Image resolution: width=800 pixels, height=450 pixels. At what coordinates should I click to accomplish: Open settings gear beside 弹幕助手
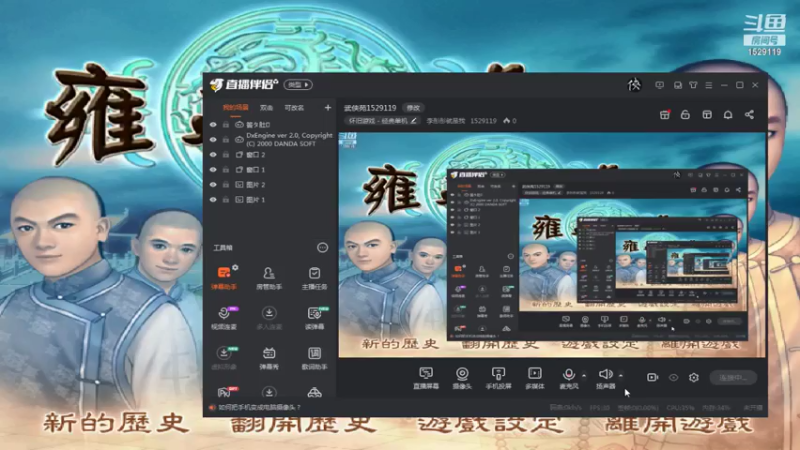[235, 267]
